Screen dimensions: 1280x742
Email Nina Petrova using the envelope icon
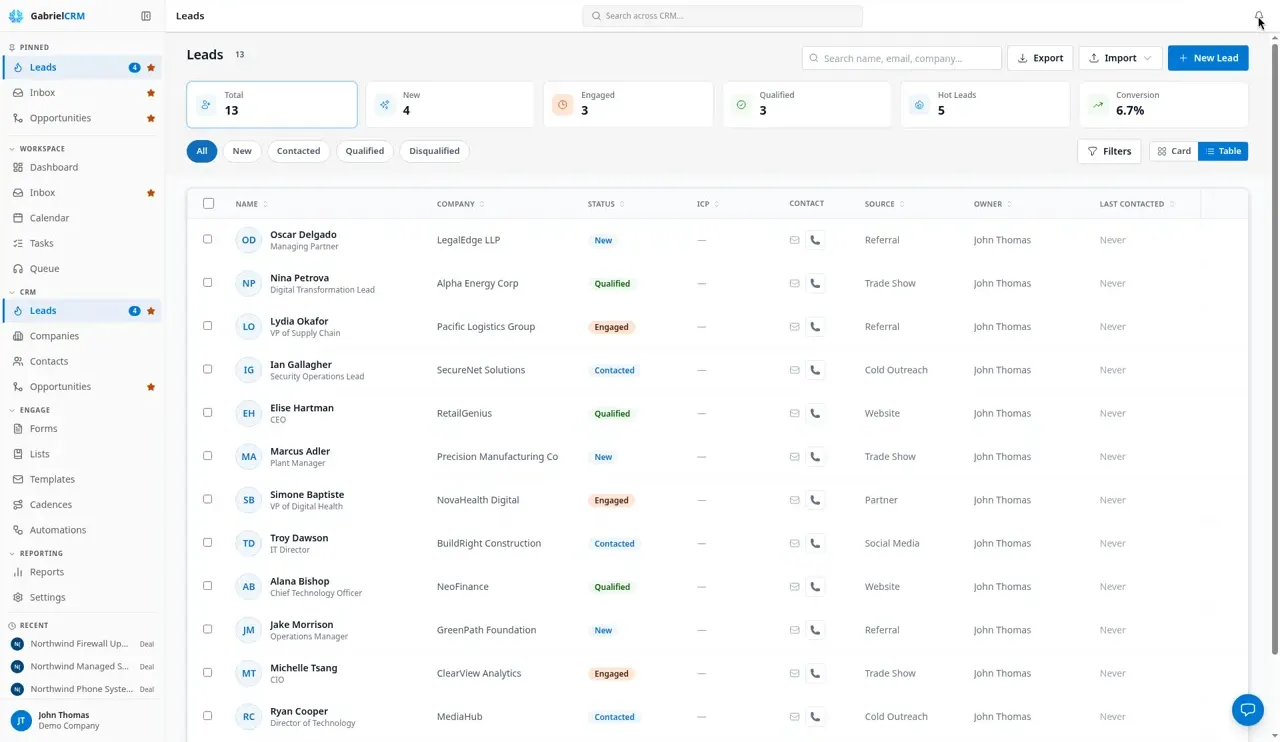click(x=795, y=284)
